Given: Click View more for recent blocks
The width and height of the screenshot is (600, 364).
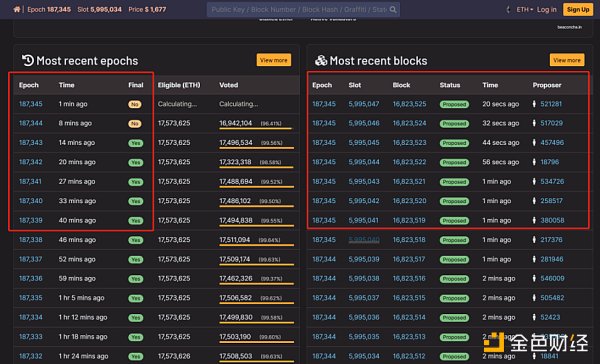Looking at the screenshot, I should (x=567, y=60).
